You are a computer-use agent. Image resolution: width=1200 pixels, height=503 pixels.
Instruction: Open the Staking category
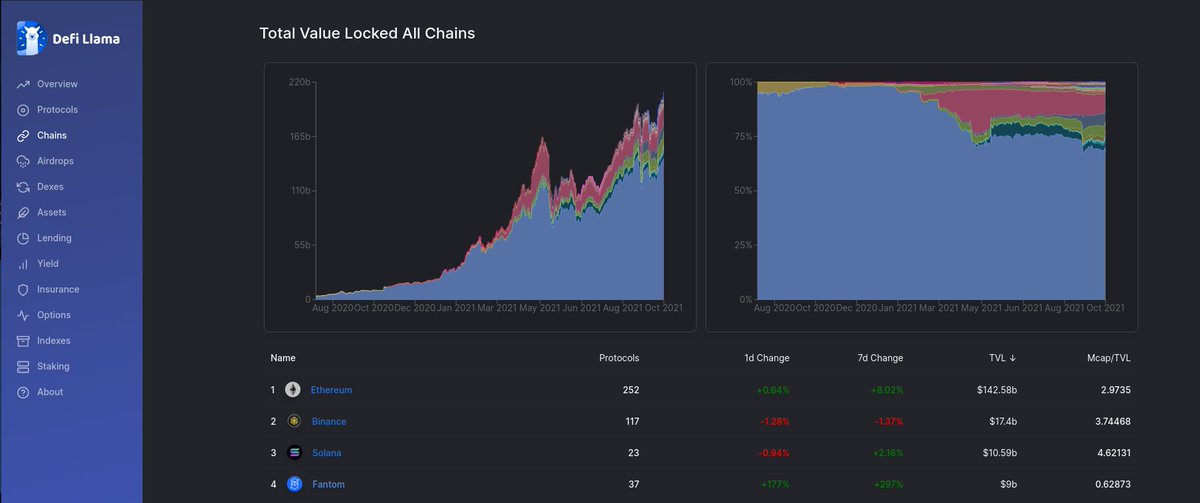(x=53, y=367)
